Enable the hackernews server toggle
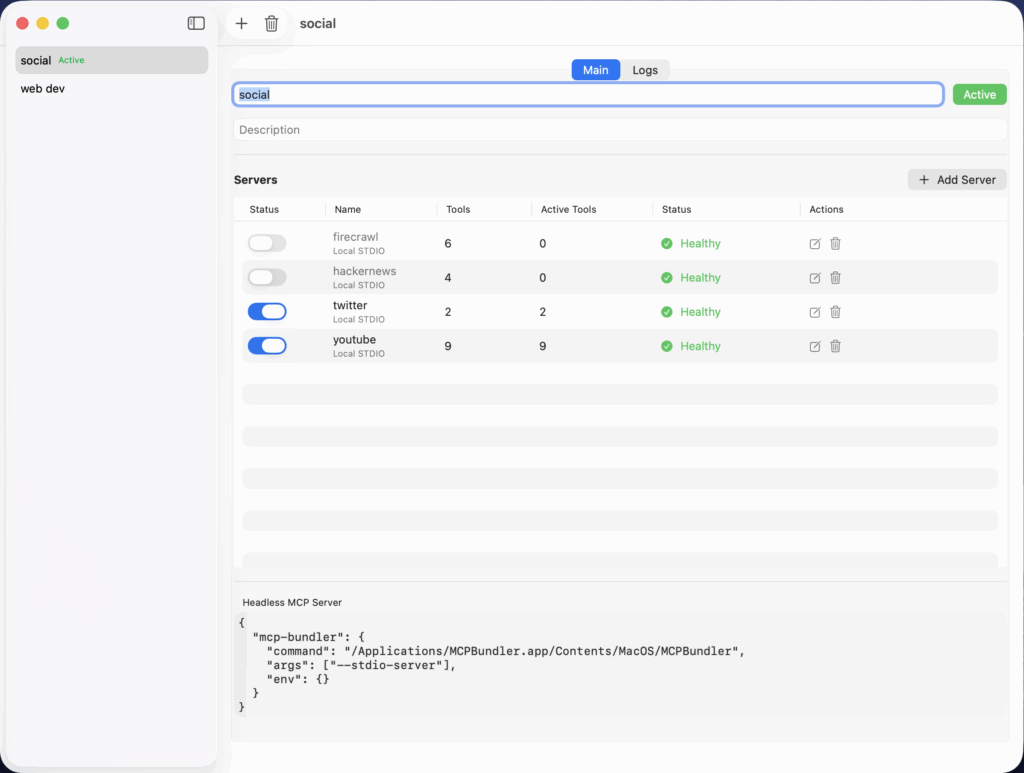Viewport: 1024px width, 773px height. click(267, 278)
